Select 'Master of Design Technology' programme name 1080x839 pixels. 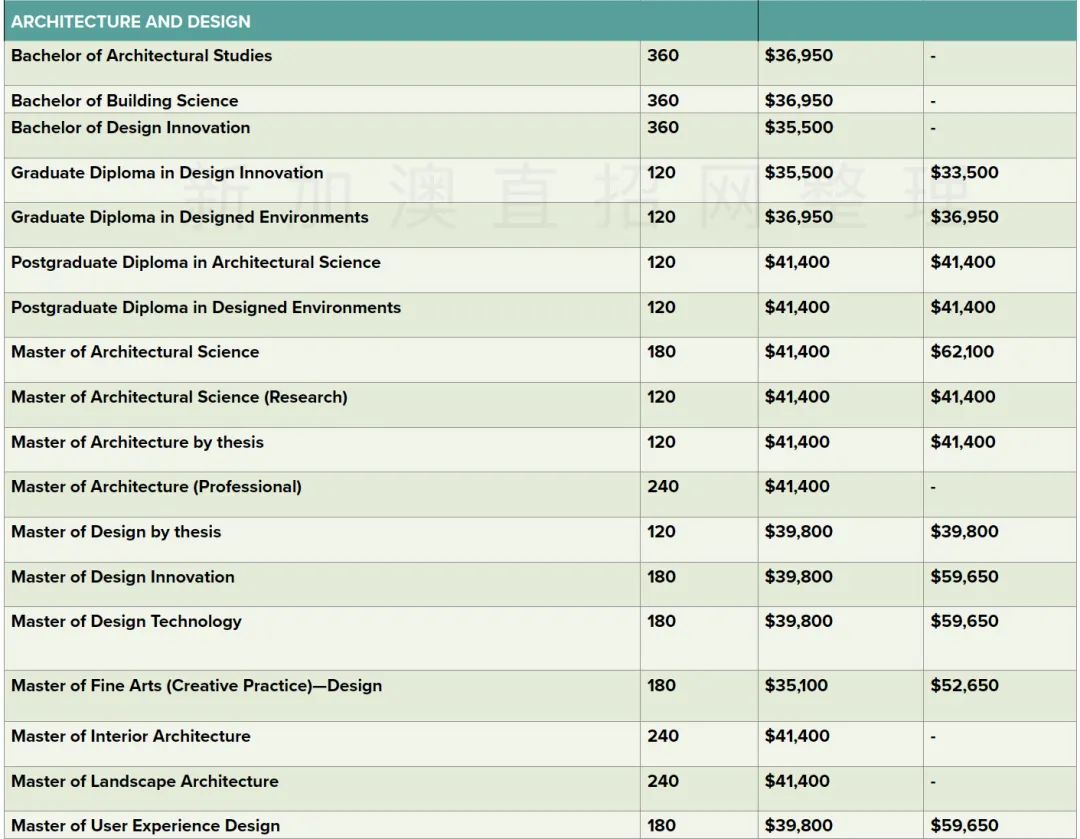point(126,621)
